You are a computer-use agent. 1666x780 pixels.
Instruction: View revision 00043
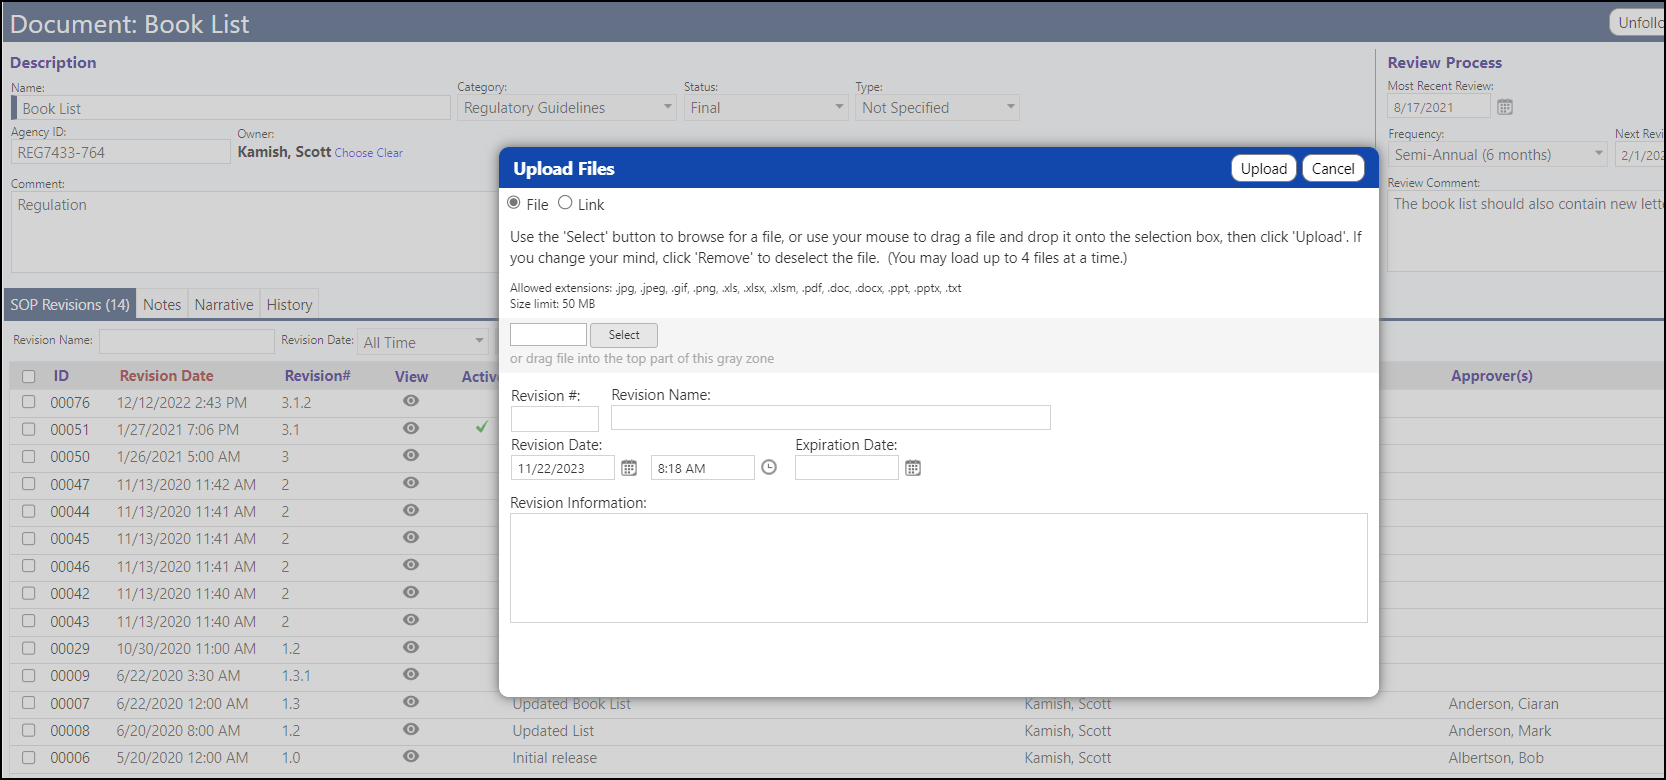(x=410, y=620)
